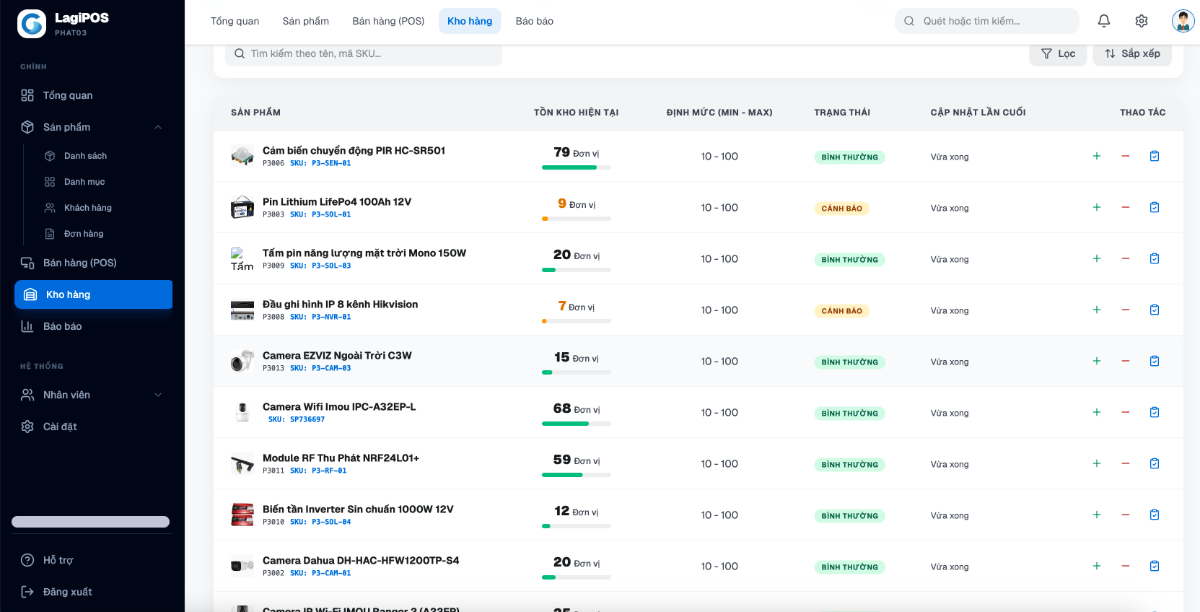
Task: Open the Sắp xếp sort dropdown
Action: [1132, 53]
